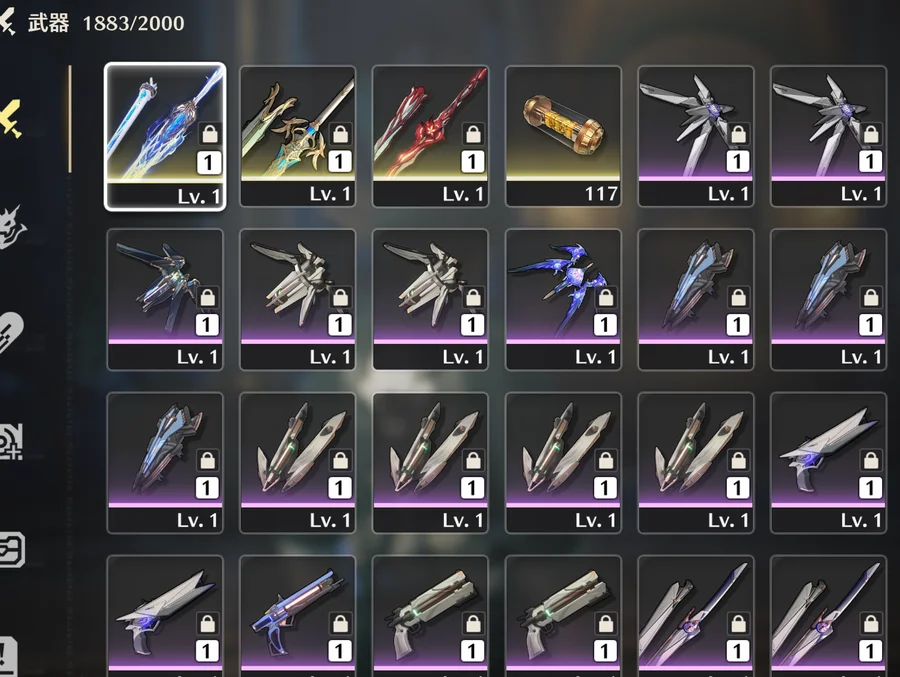
Task: Click the weapon count 1883/2000 label
Action: (x=133, y=24)
